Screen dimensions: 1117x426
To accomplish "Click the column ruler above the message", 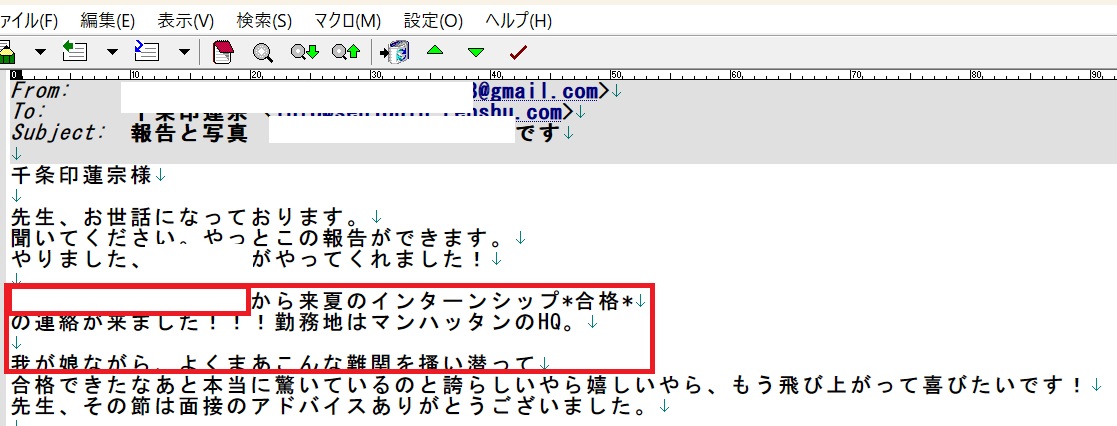I will 558,75.
